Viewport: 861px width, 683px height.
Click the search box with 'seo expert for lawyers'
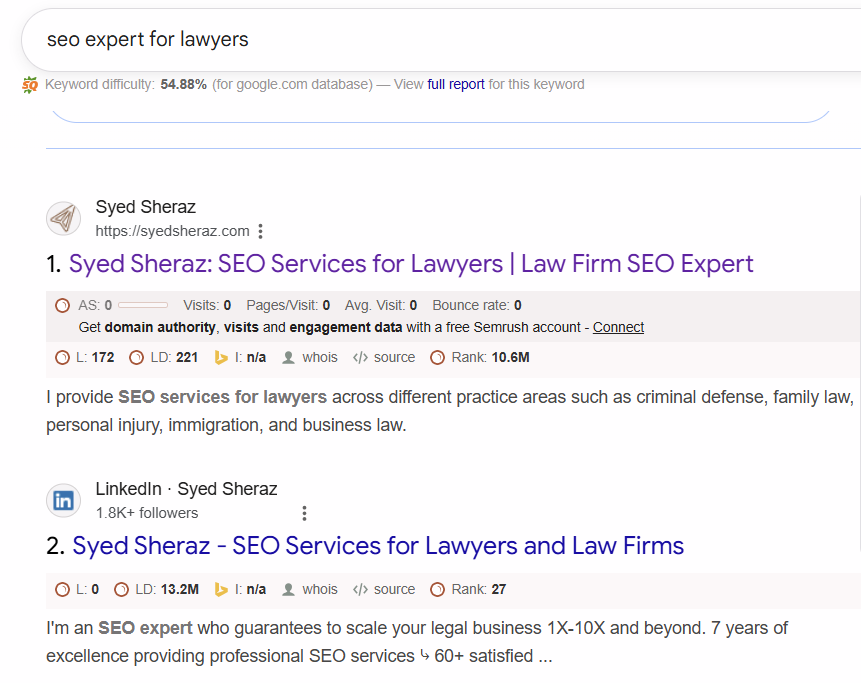point(441,40)
